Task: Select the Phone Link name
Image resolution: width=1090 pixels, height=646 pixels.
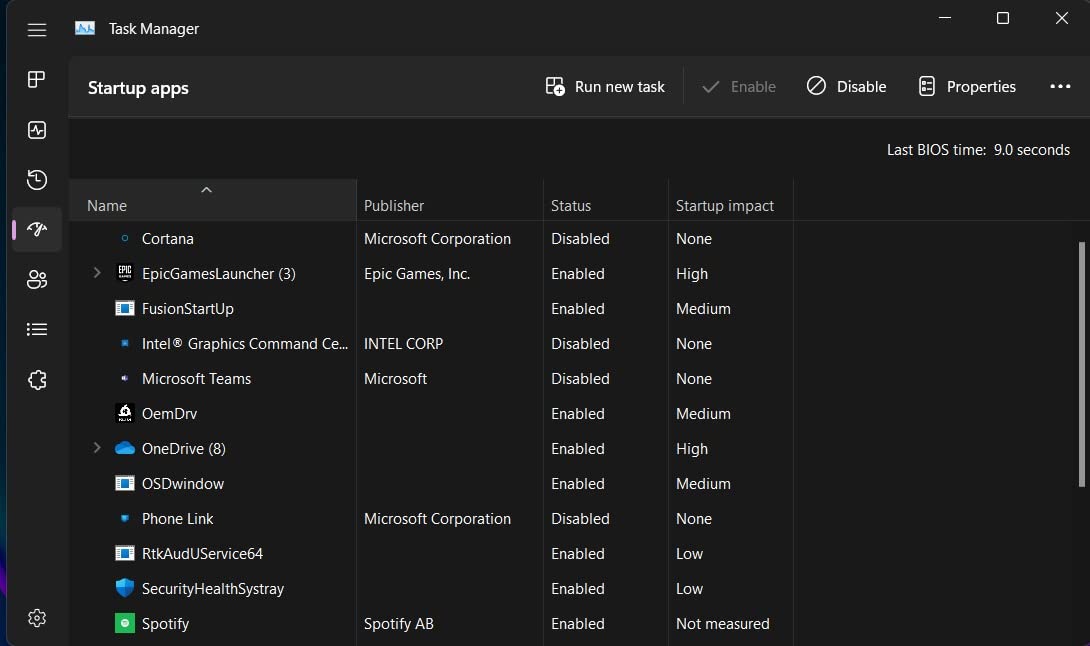Action: point(177,519)
